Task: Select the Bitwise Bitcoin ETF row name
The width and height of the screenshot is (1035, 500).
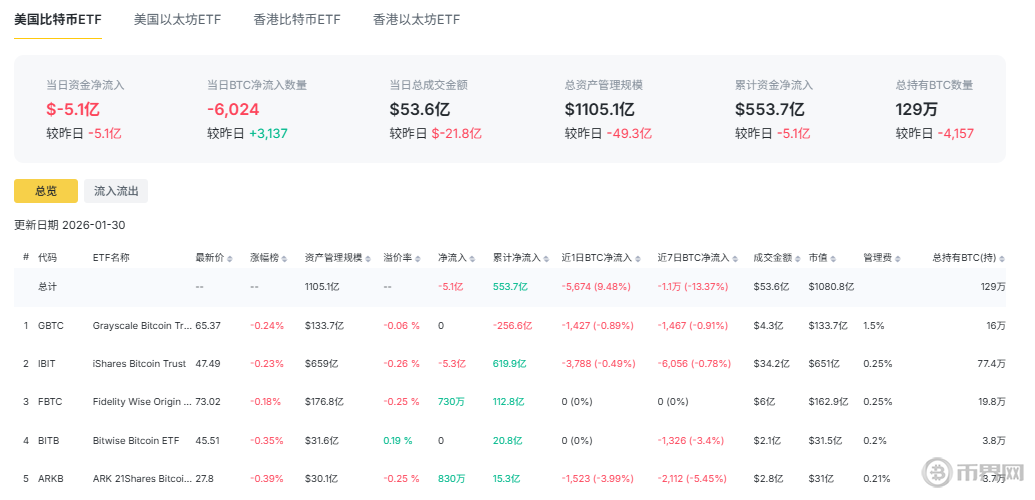Action: pyautogui.click(x=135, y=440)
